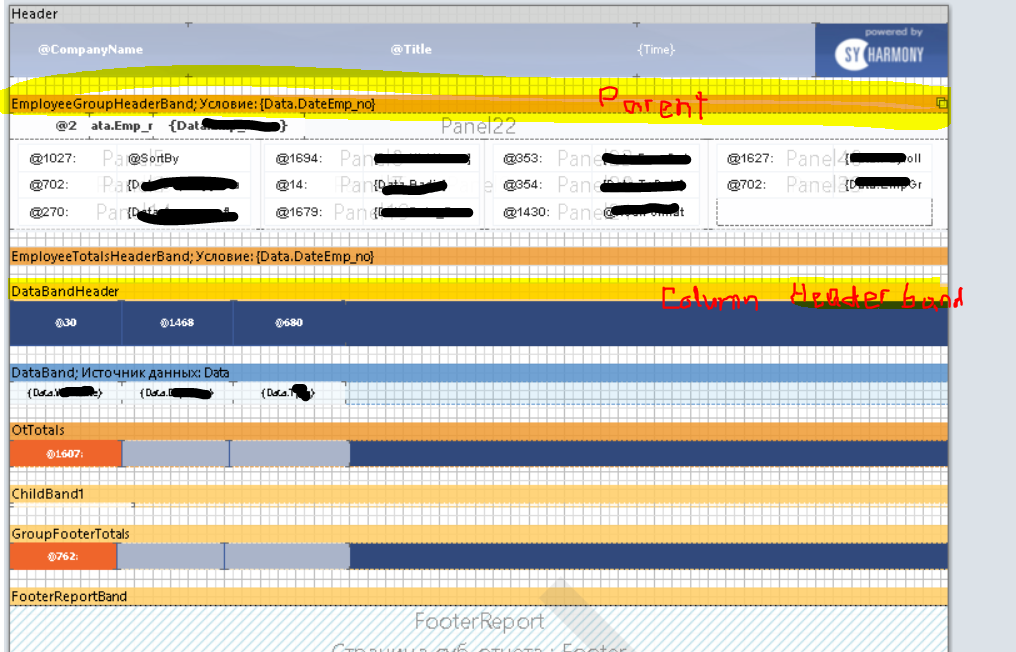Select the empty dashed panel under right @702:
This screenshot has height=652, width=1016.
[824, 213]
